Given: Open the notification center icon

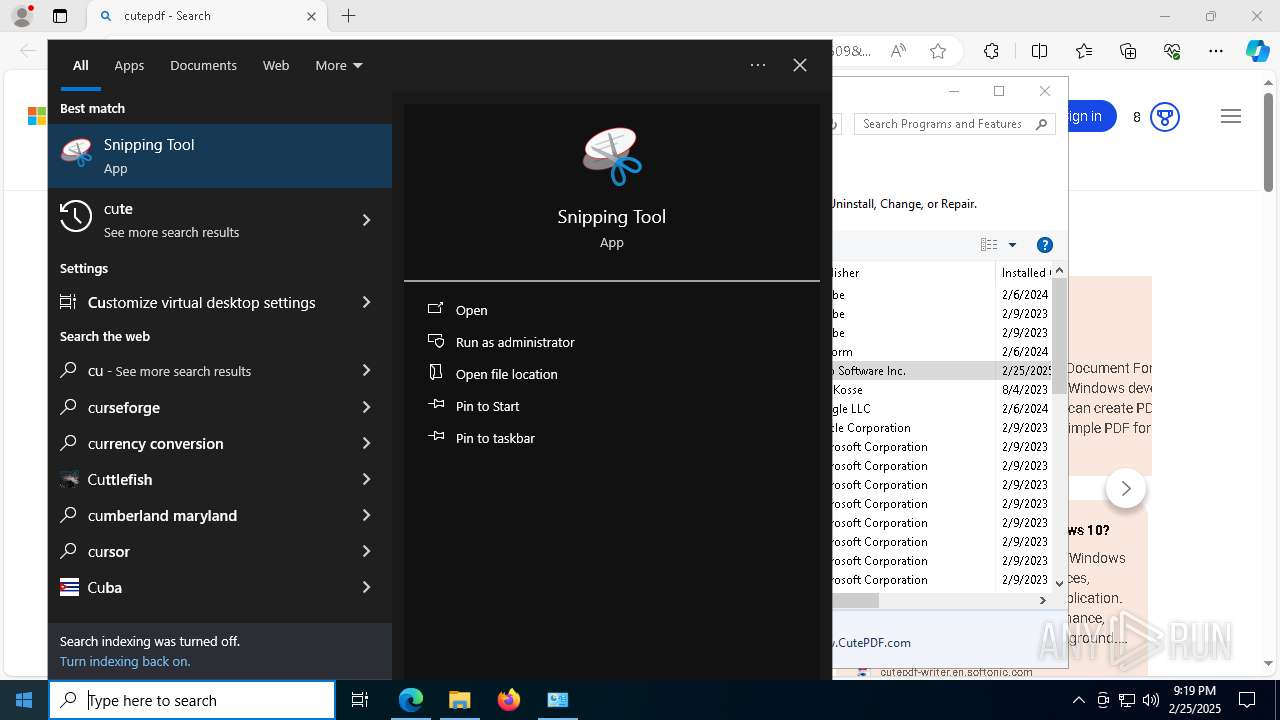Looking at the screenshot, I should [x=1247, y=700].
